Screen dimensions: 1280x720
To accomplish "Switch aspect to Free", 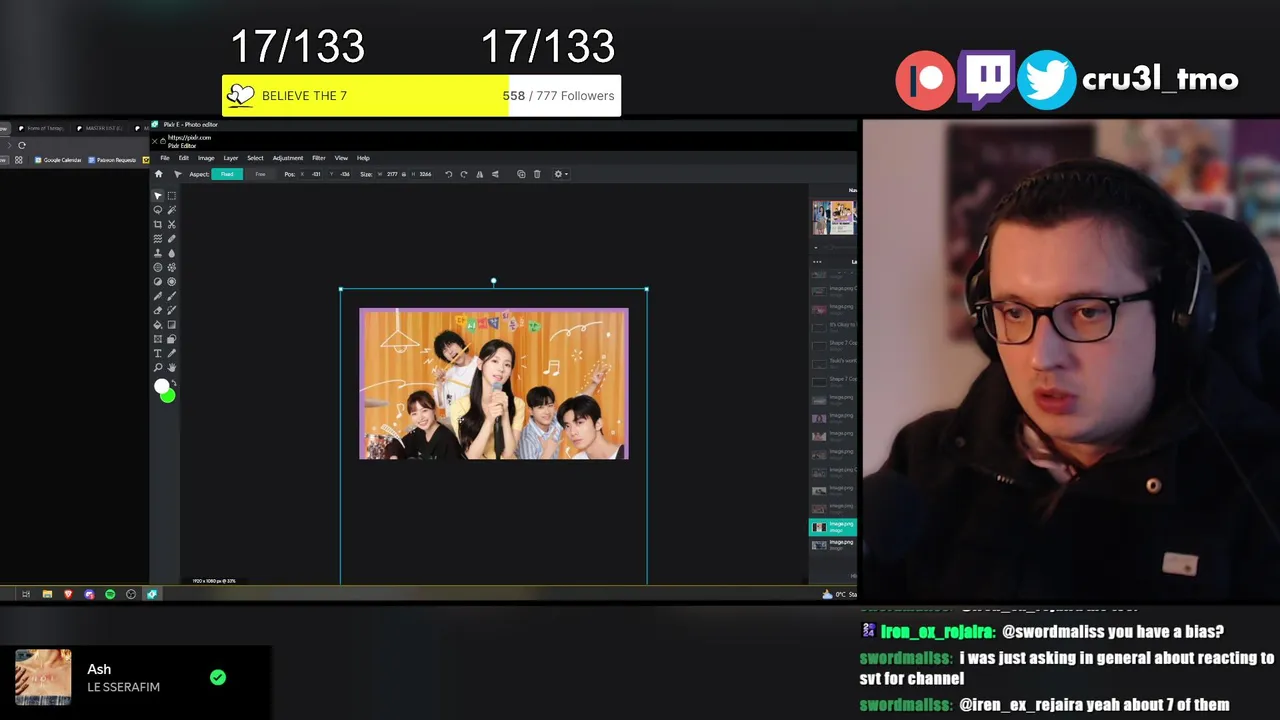I will [260, 174].
